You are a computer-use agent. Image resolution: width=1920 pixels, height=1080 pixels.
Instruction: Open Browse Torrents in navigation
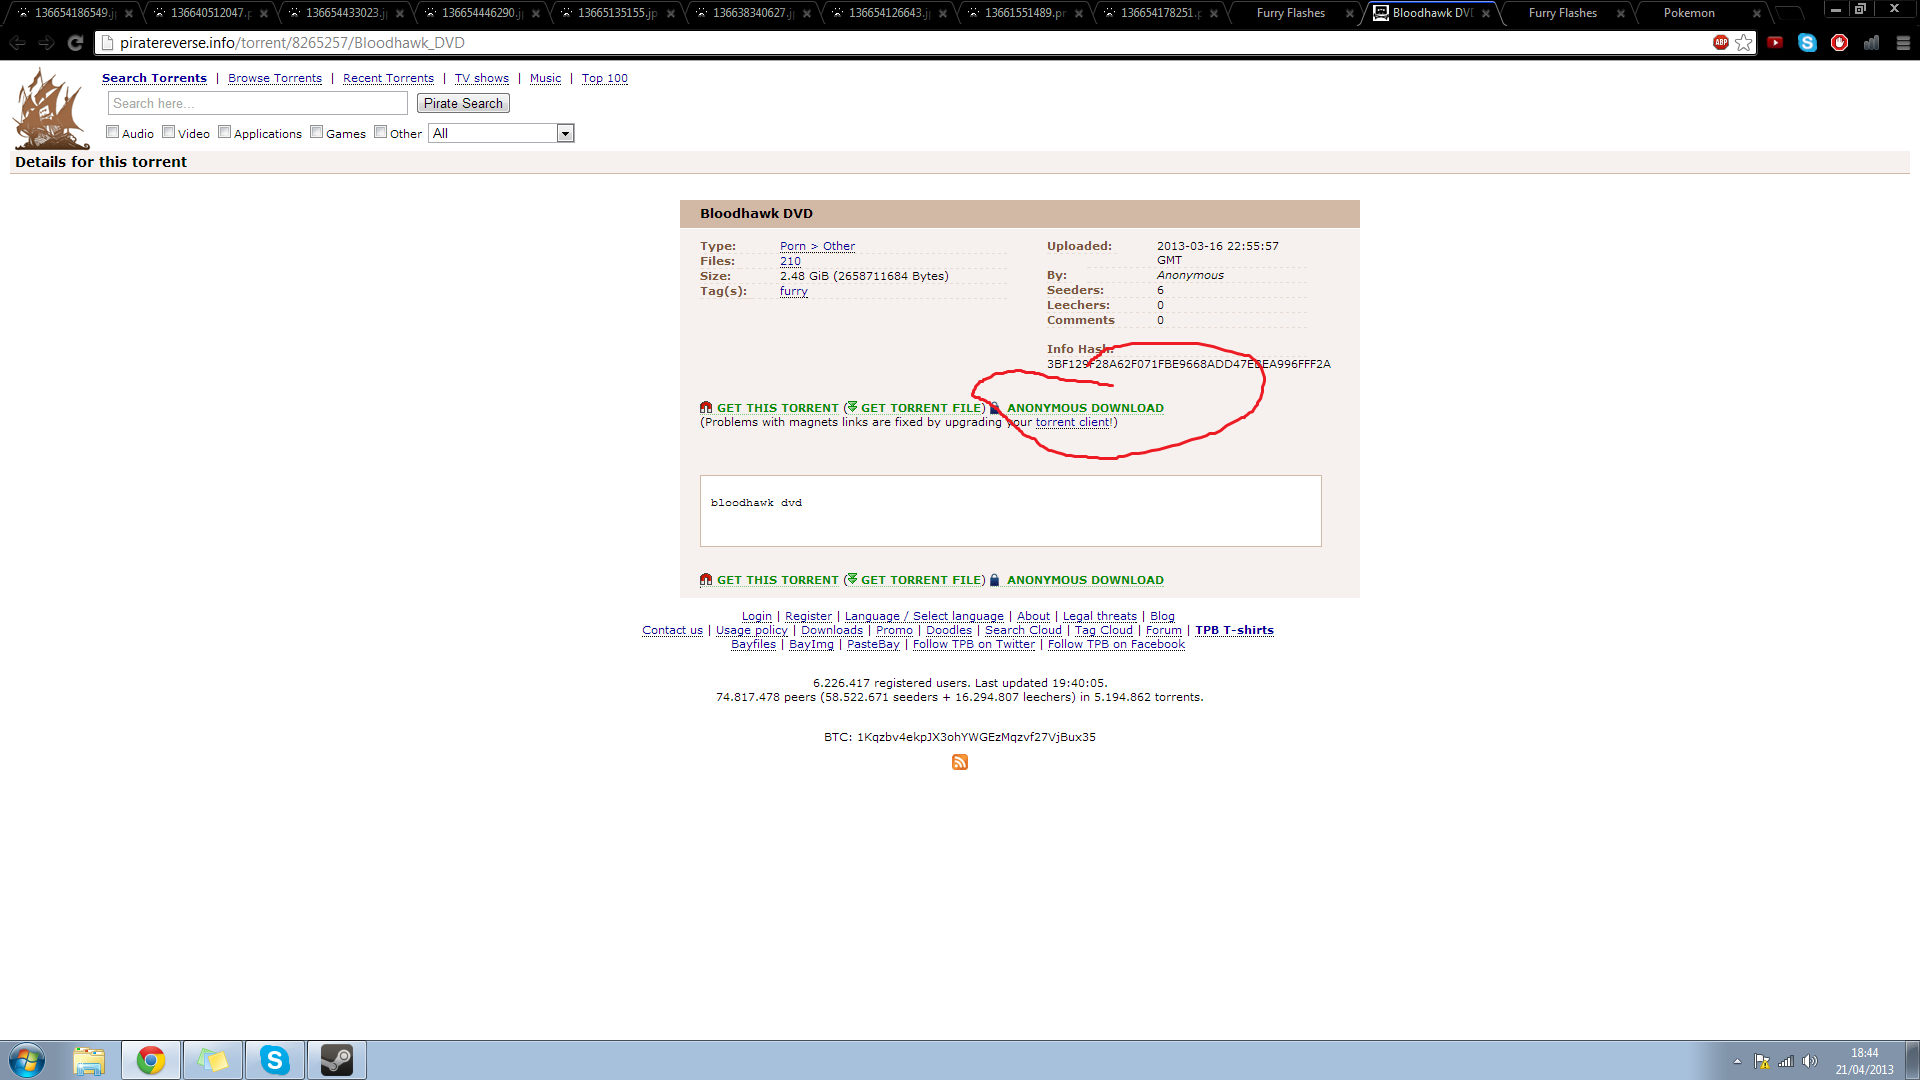pos(275,78)
